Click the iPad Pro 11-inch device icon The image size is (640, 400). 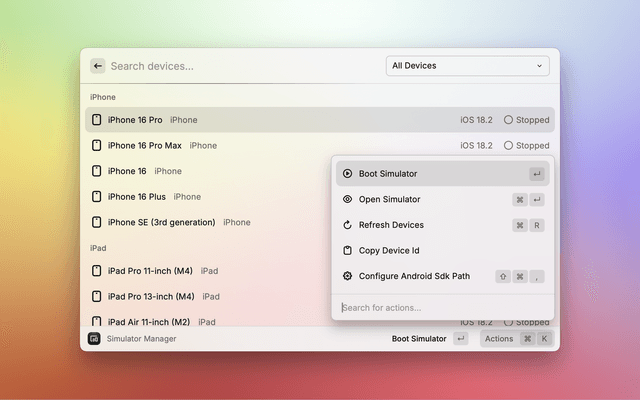pyautogui.click(x=97, y=271)
